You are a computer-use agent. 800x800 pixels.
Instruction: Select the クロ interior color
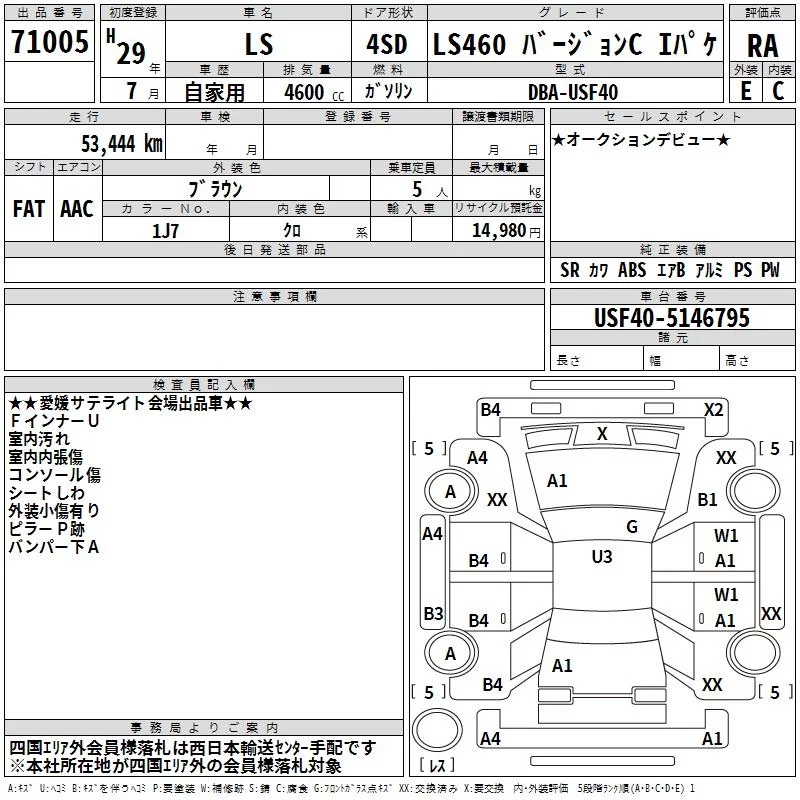pyautogui.click(x=292, y=230)
